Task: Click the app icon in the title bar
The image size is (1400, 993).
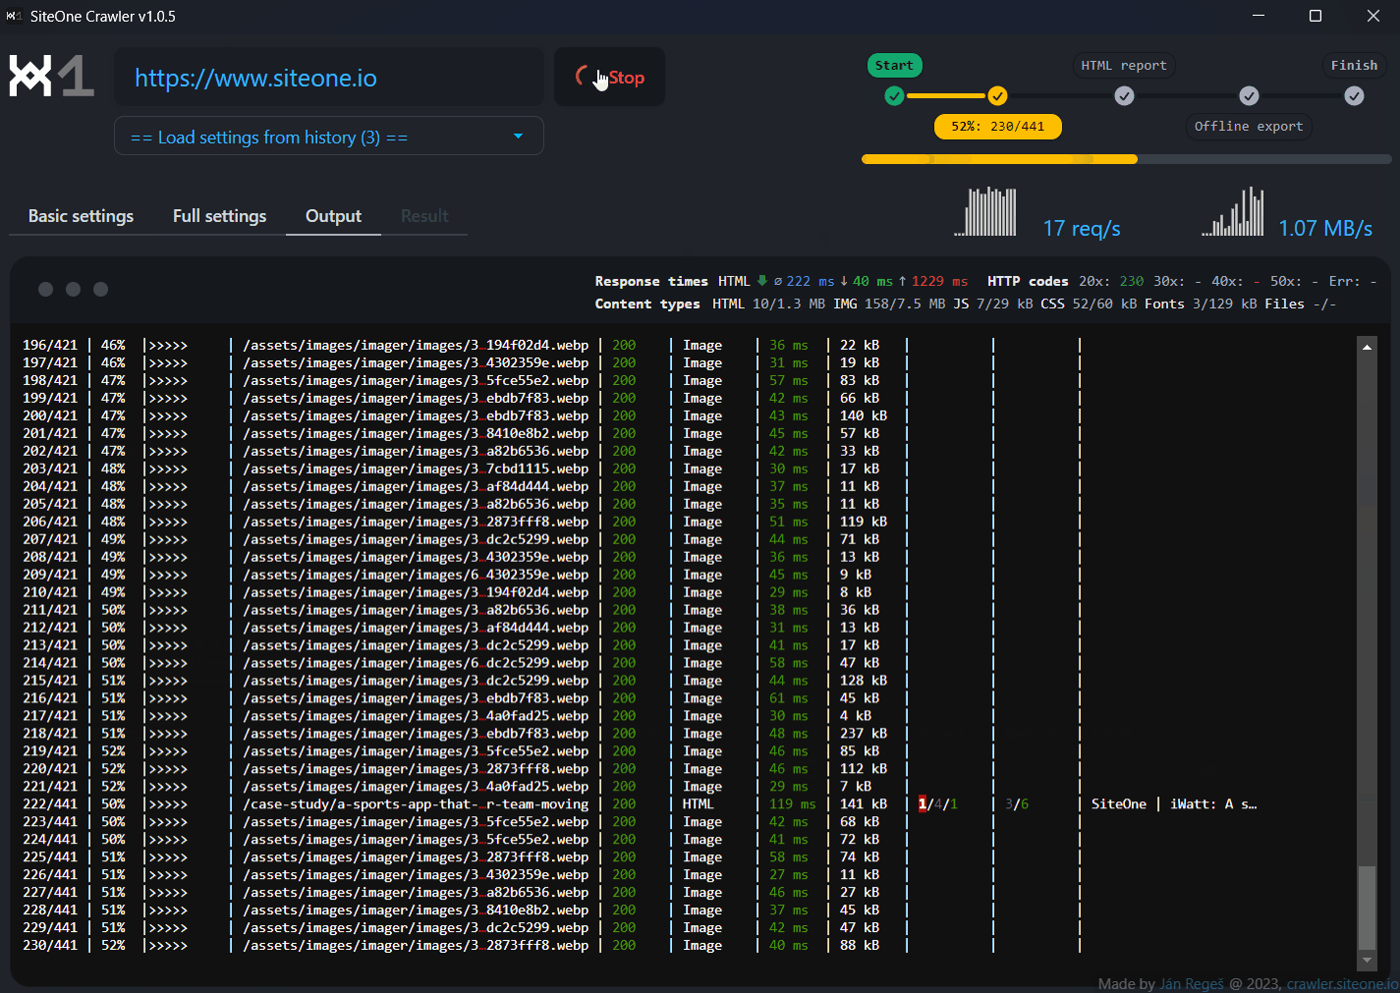Action: 14,16
